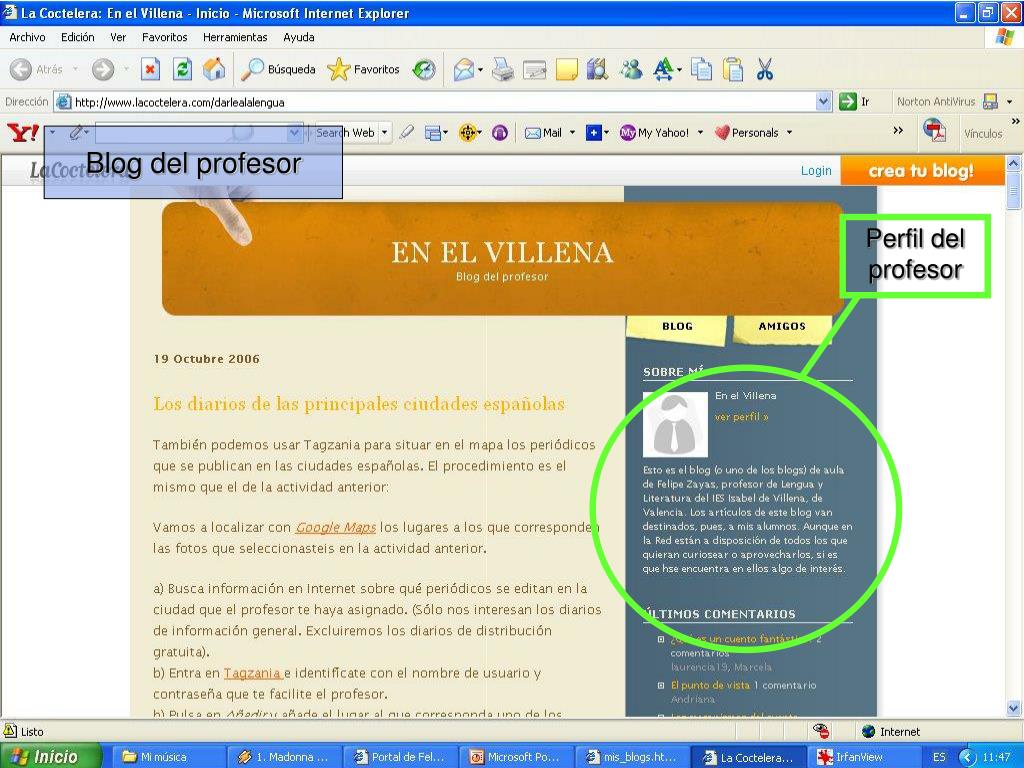1024x768 pixels.
Task: Click the My Yahoo! button
Action: [x=654, y=133]
